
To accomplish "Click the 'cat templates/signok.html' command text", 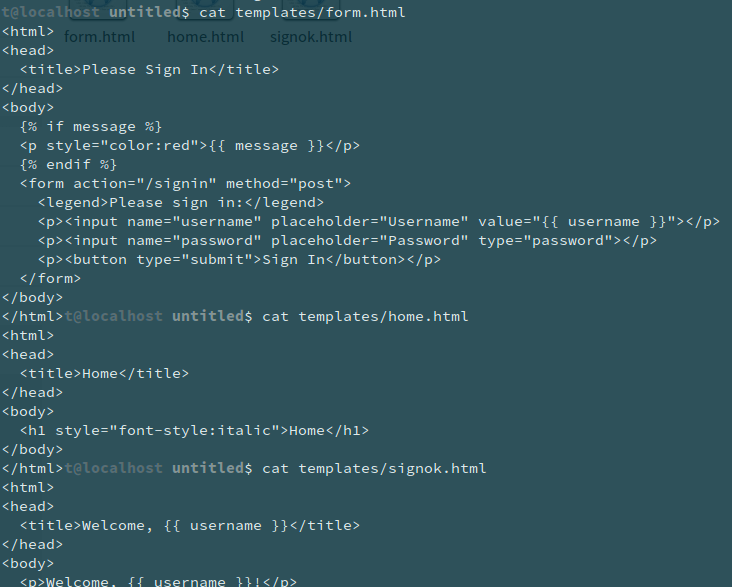I will tap(374, 468).
